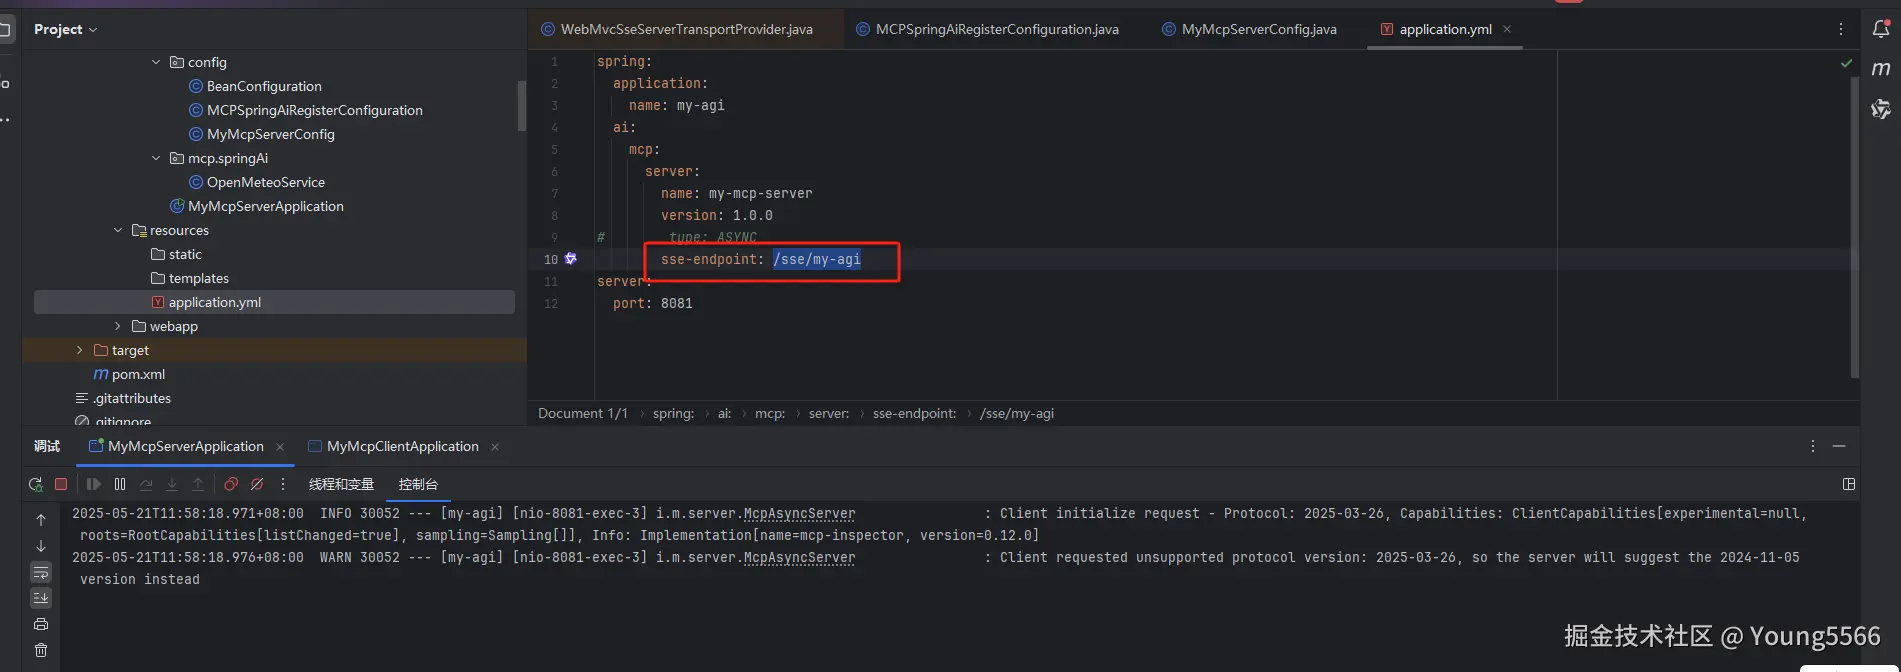The image size is (1901, 672).
Task: Close the application.yml editor tab
Action: 1507,29
